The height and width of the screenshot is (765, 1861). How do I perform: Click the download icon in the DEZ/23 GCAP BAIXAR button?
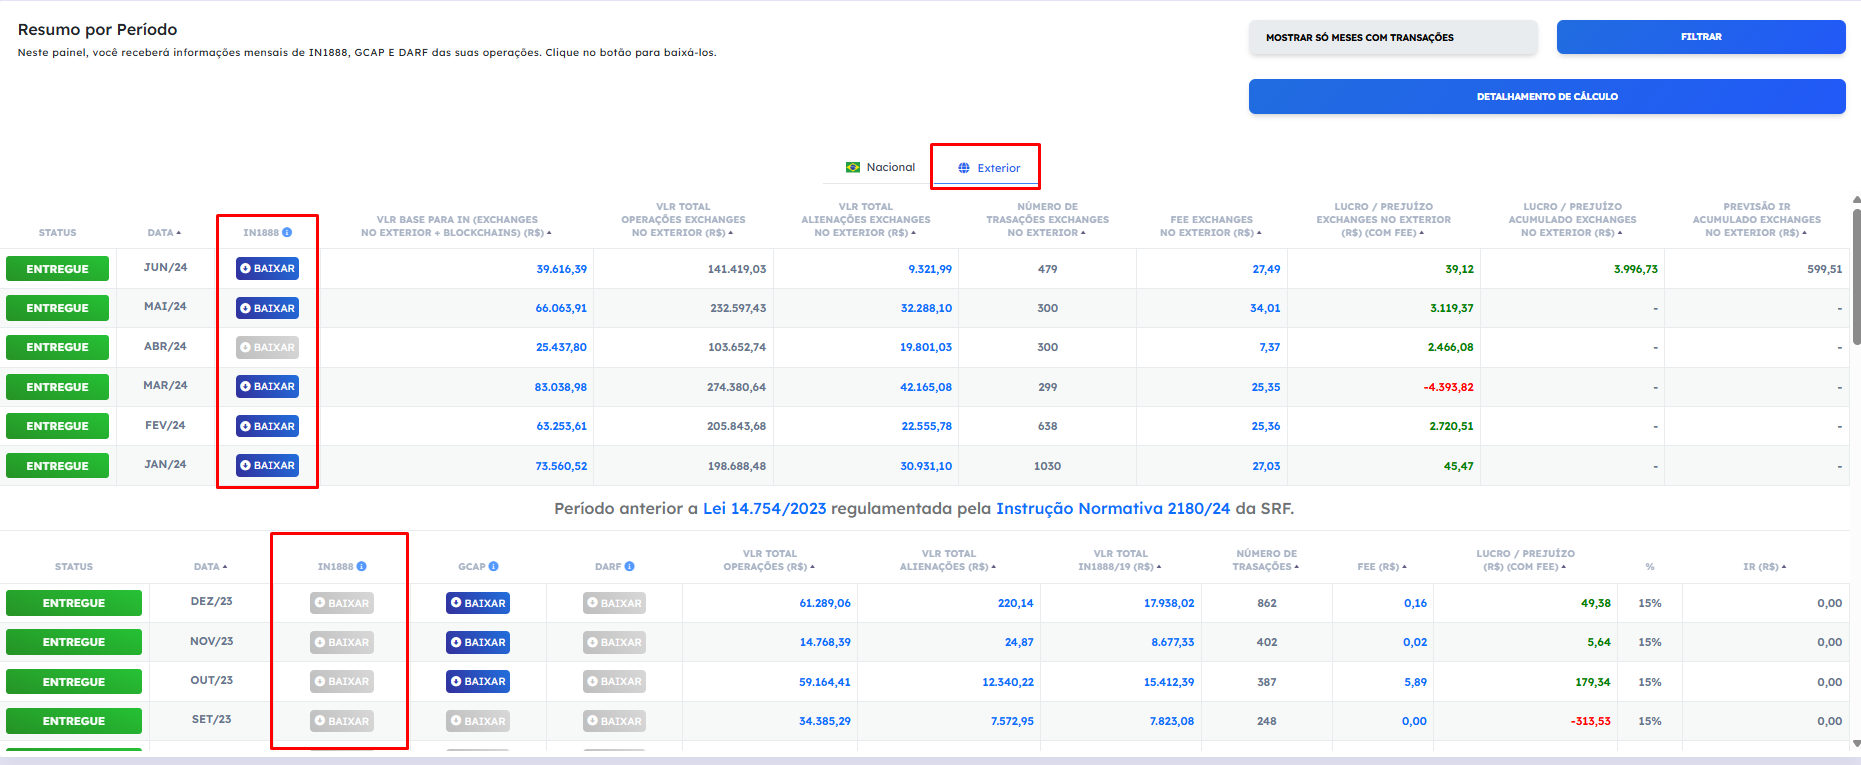point(456,603)
